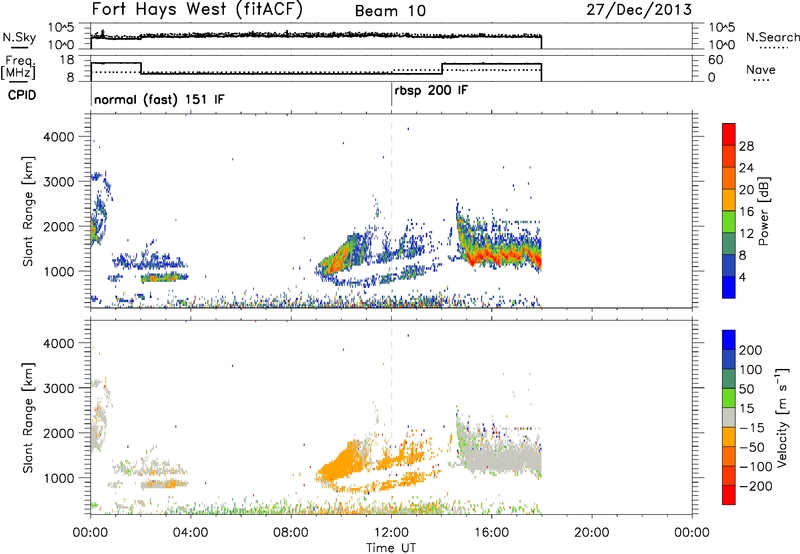The height and width of the screenshot is (554, 800).
Task: Click the 'normal (fast) 151 IF' CPID text
Action: coord(159,99)
